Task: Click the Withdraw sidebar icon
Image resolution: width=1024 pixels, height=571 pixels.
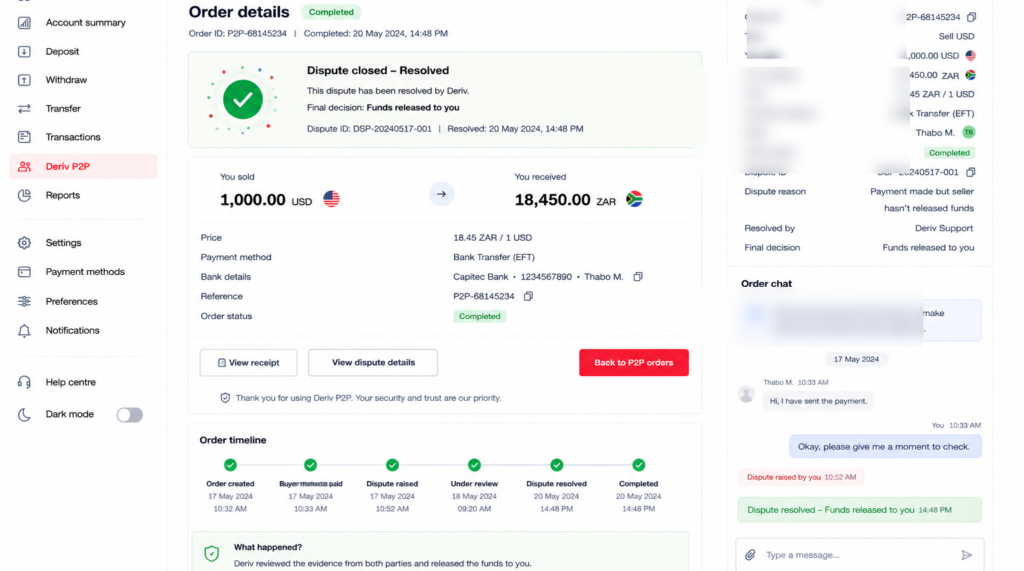Action: point(24,80)
